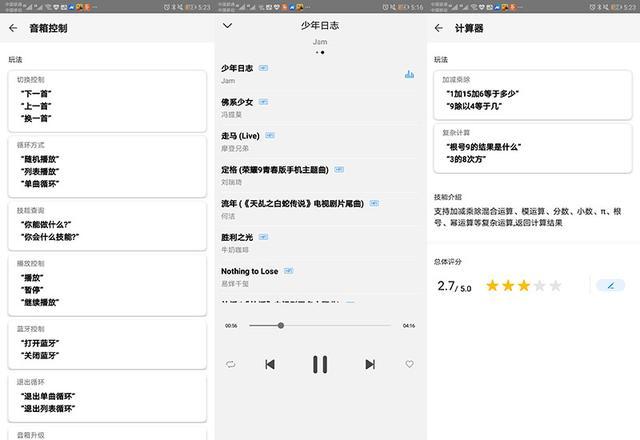The image size is (640, 440).
Task: Favorite the song with the heart icon
Action: coord(409,364)
